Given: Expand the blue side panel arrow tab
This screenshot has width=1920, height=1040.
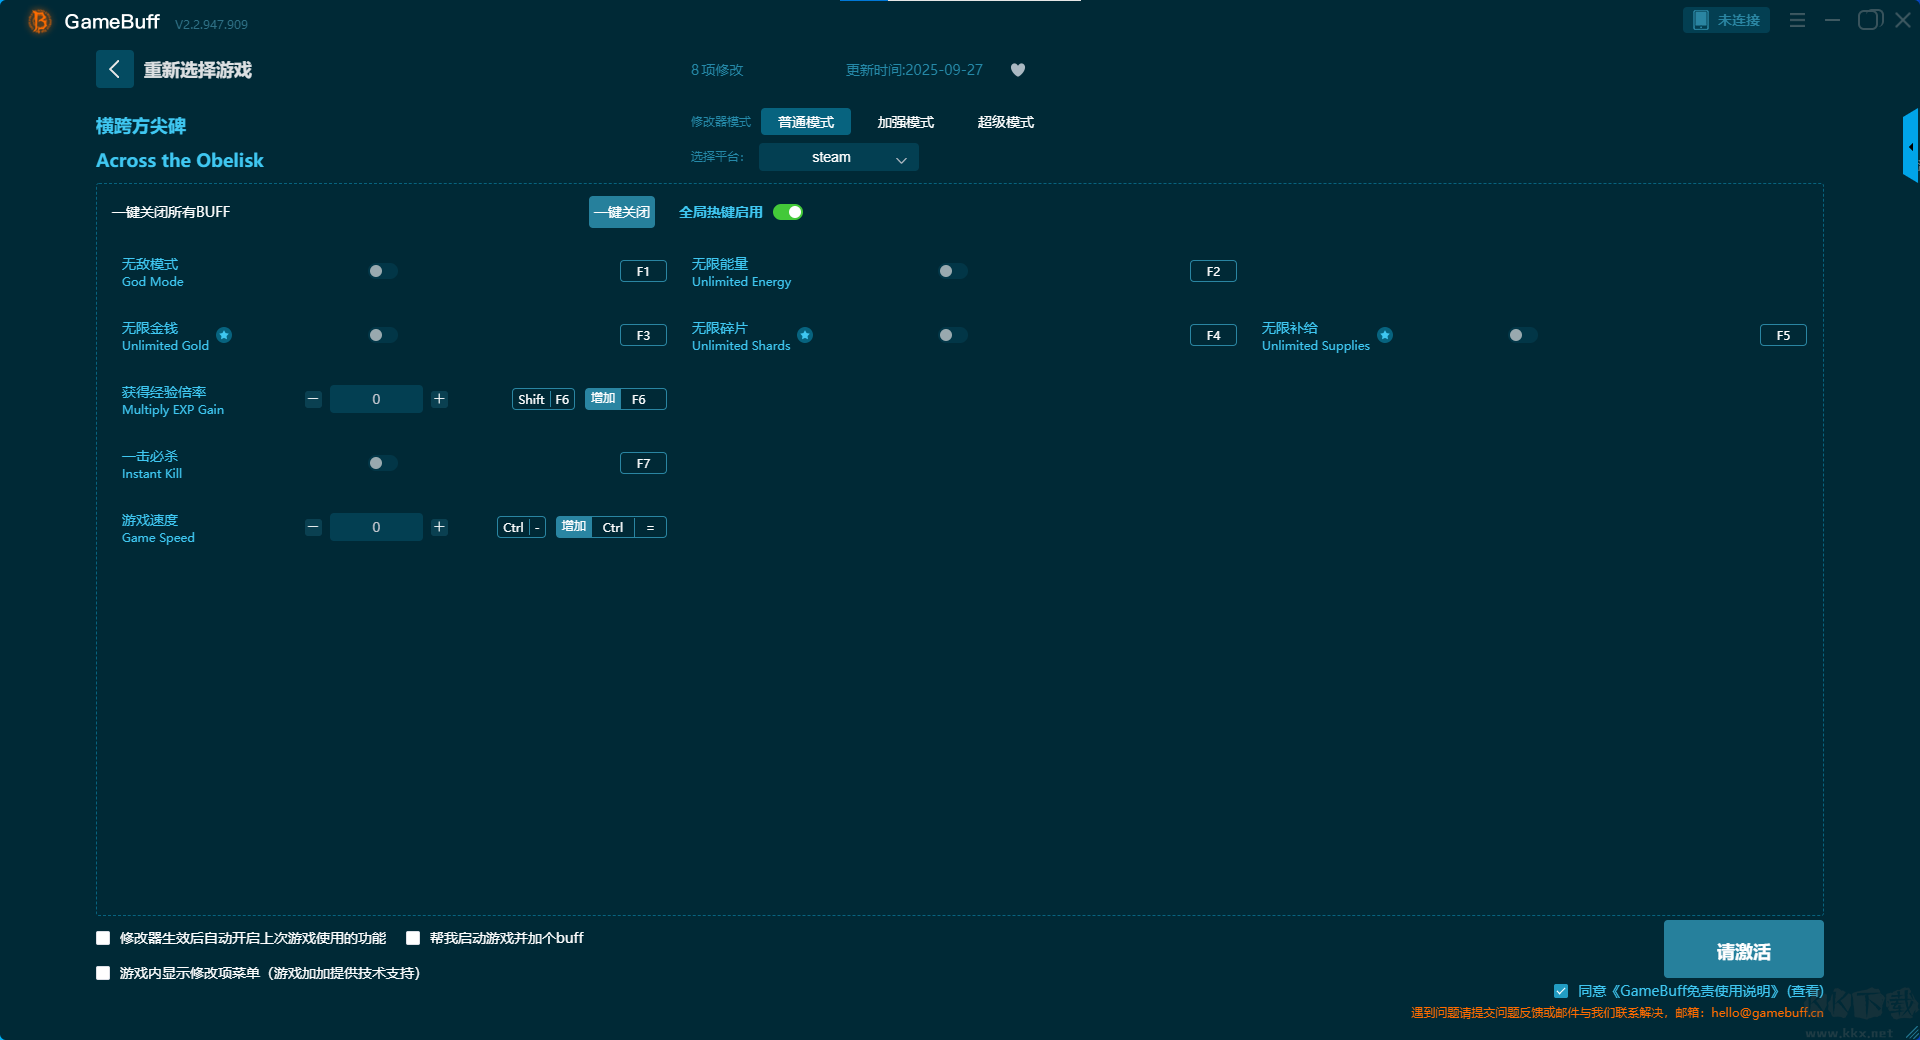Looking at the screenshot, I should point(1911,146).
